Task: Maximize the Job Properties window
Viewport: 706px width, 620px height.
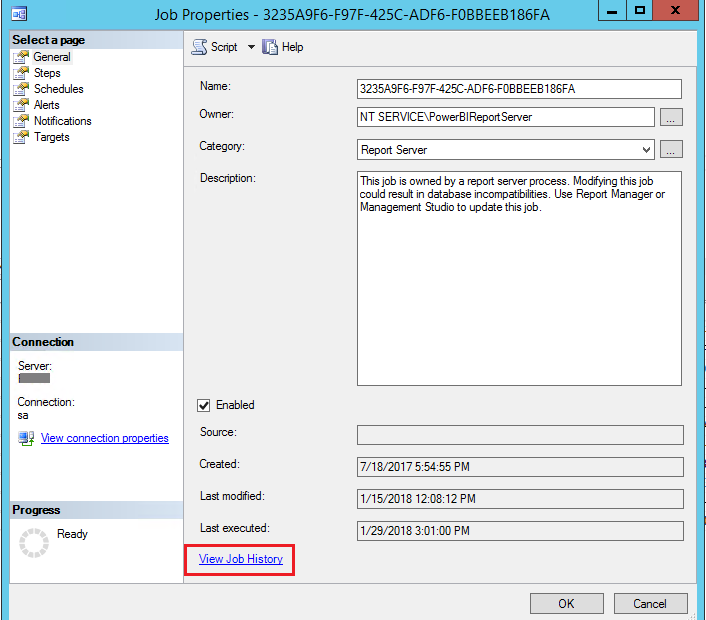Action: click(x=640, y=10)
